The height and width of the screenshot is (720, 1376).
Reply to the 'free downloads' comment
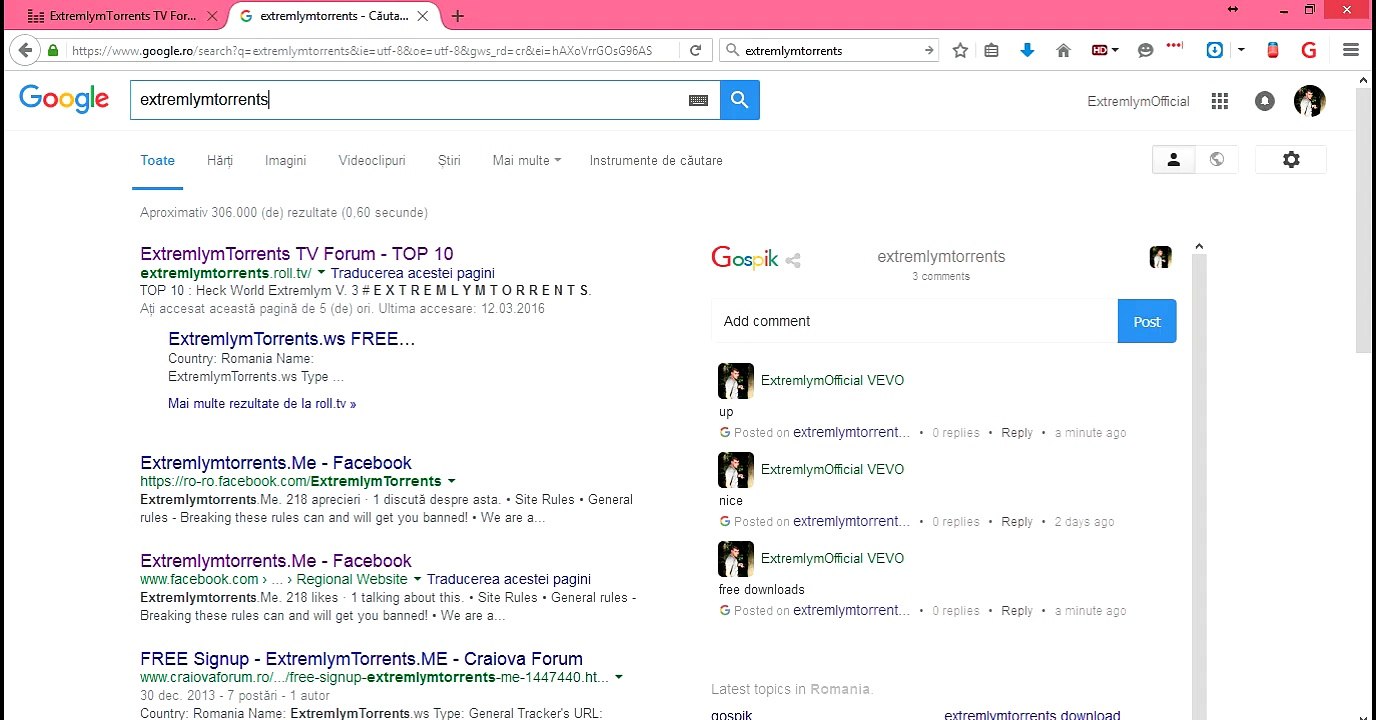pyautogui.click(x=1017, y=611)
